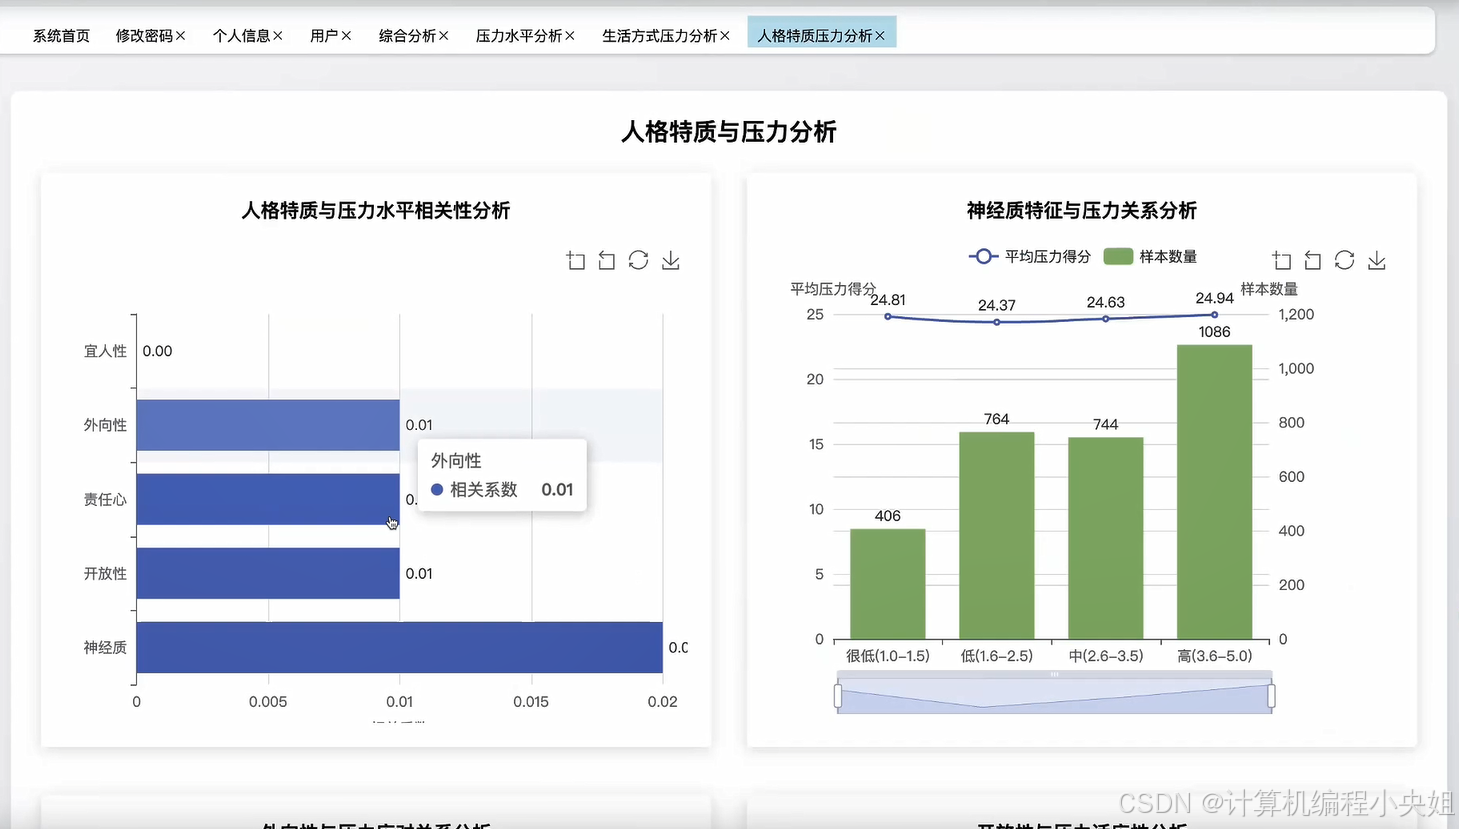1459x829 pixels.
Task: Click the green bar labeled 744
Action: 1106,538
